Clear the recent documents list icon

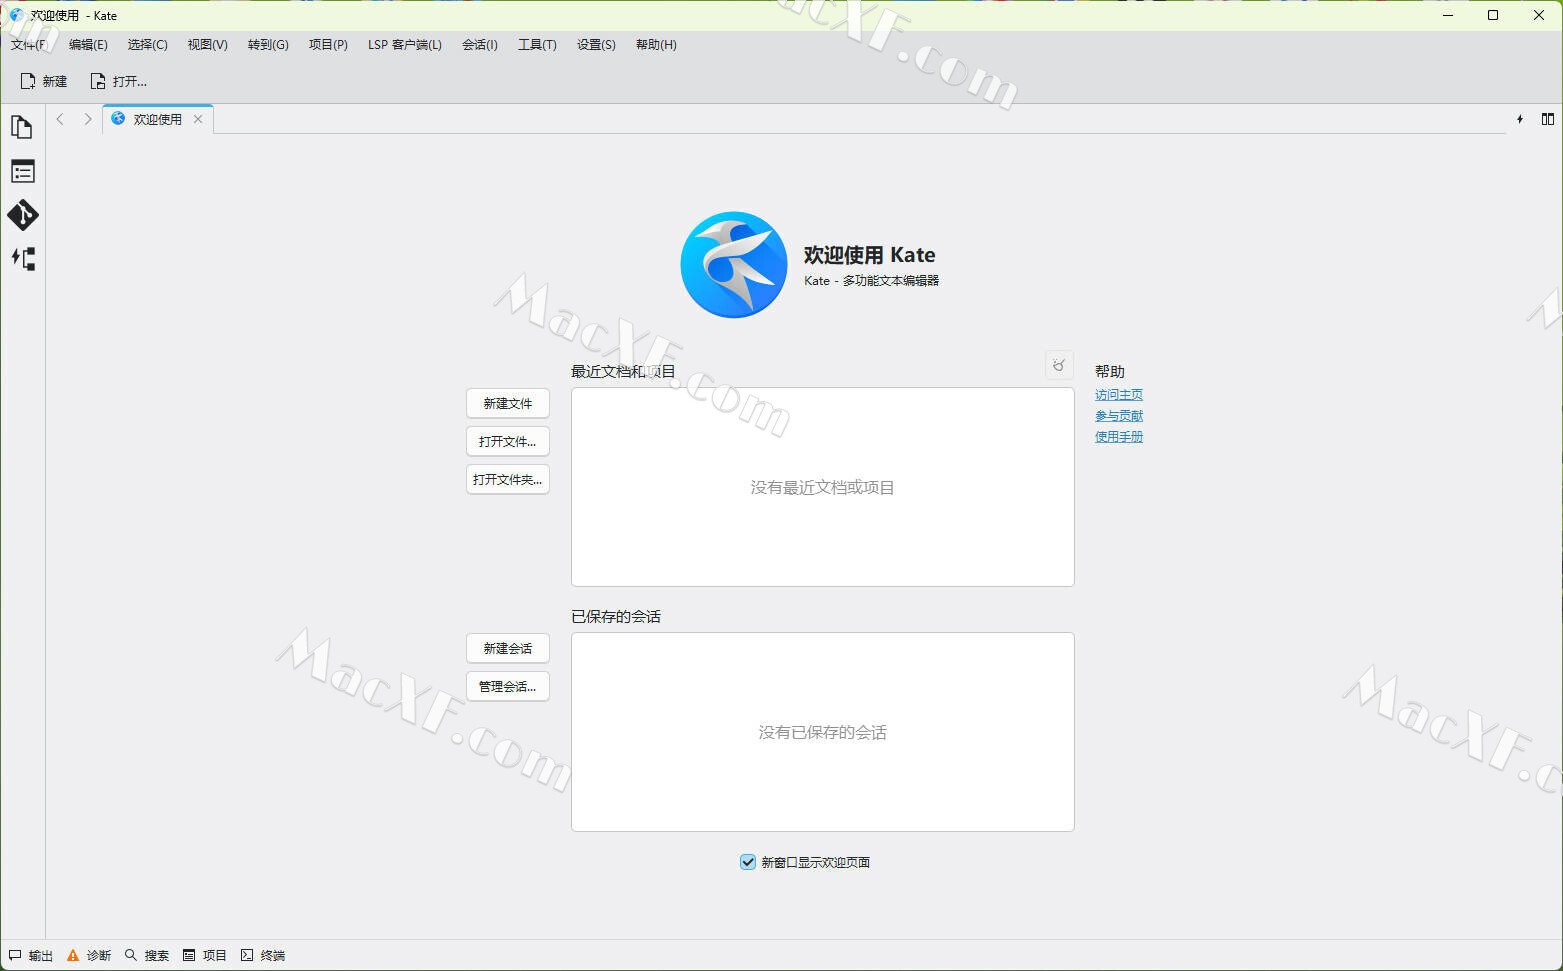click(x=1059, y=365)
